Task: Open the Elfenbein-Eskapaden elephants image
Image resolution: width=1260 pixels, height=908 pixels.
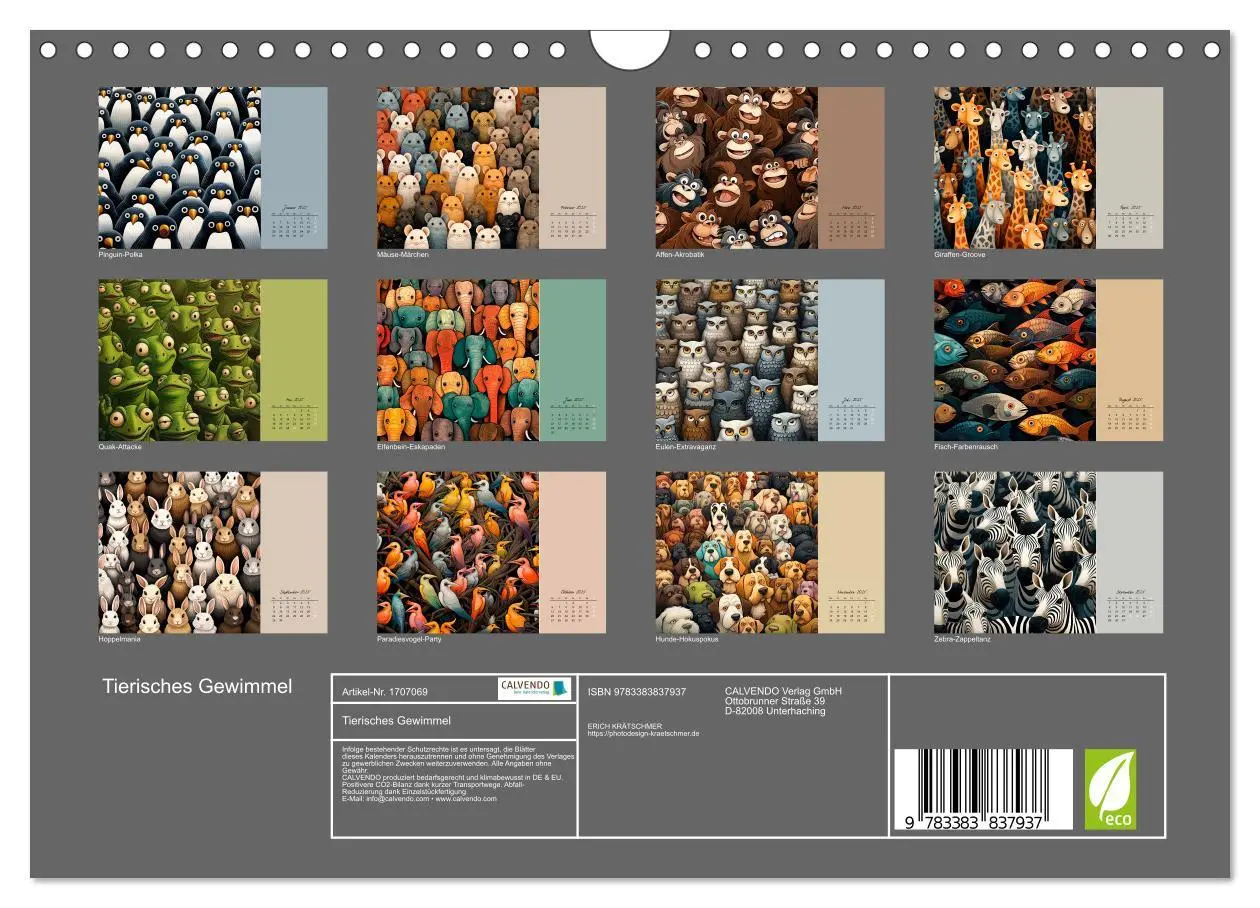Action: point(458,360)
